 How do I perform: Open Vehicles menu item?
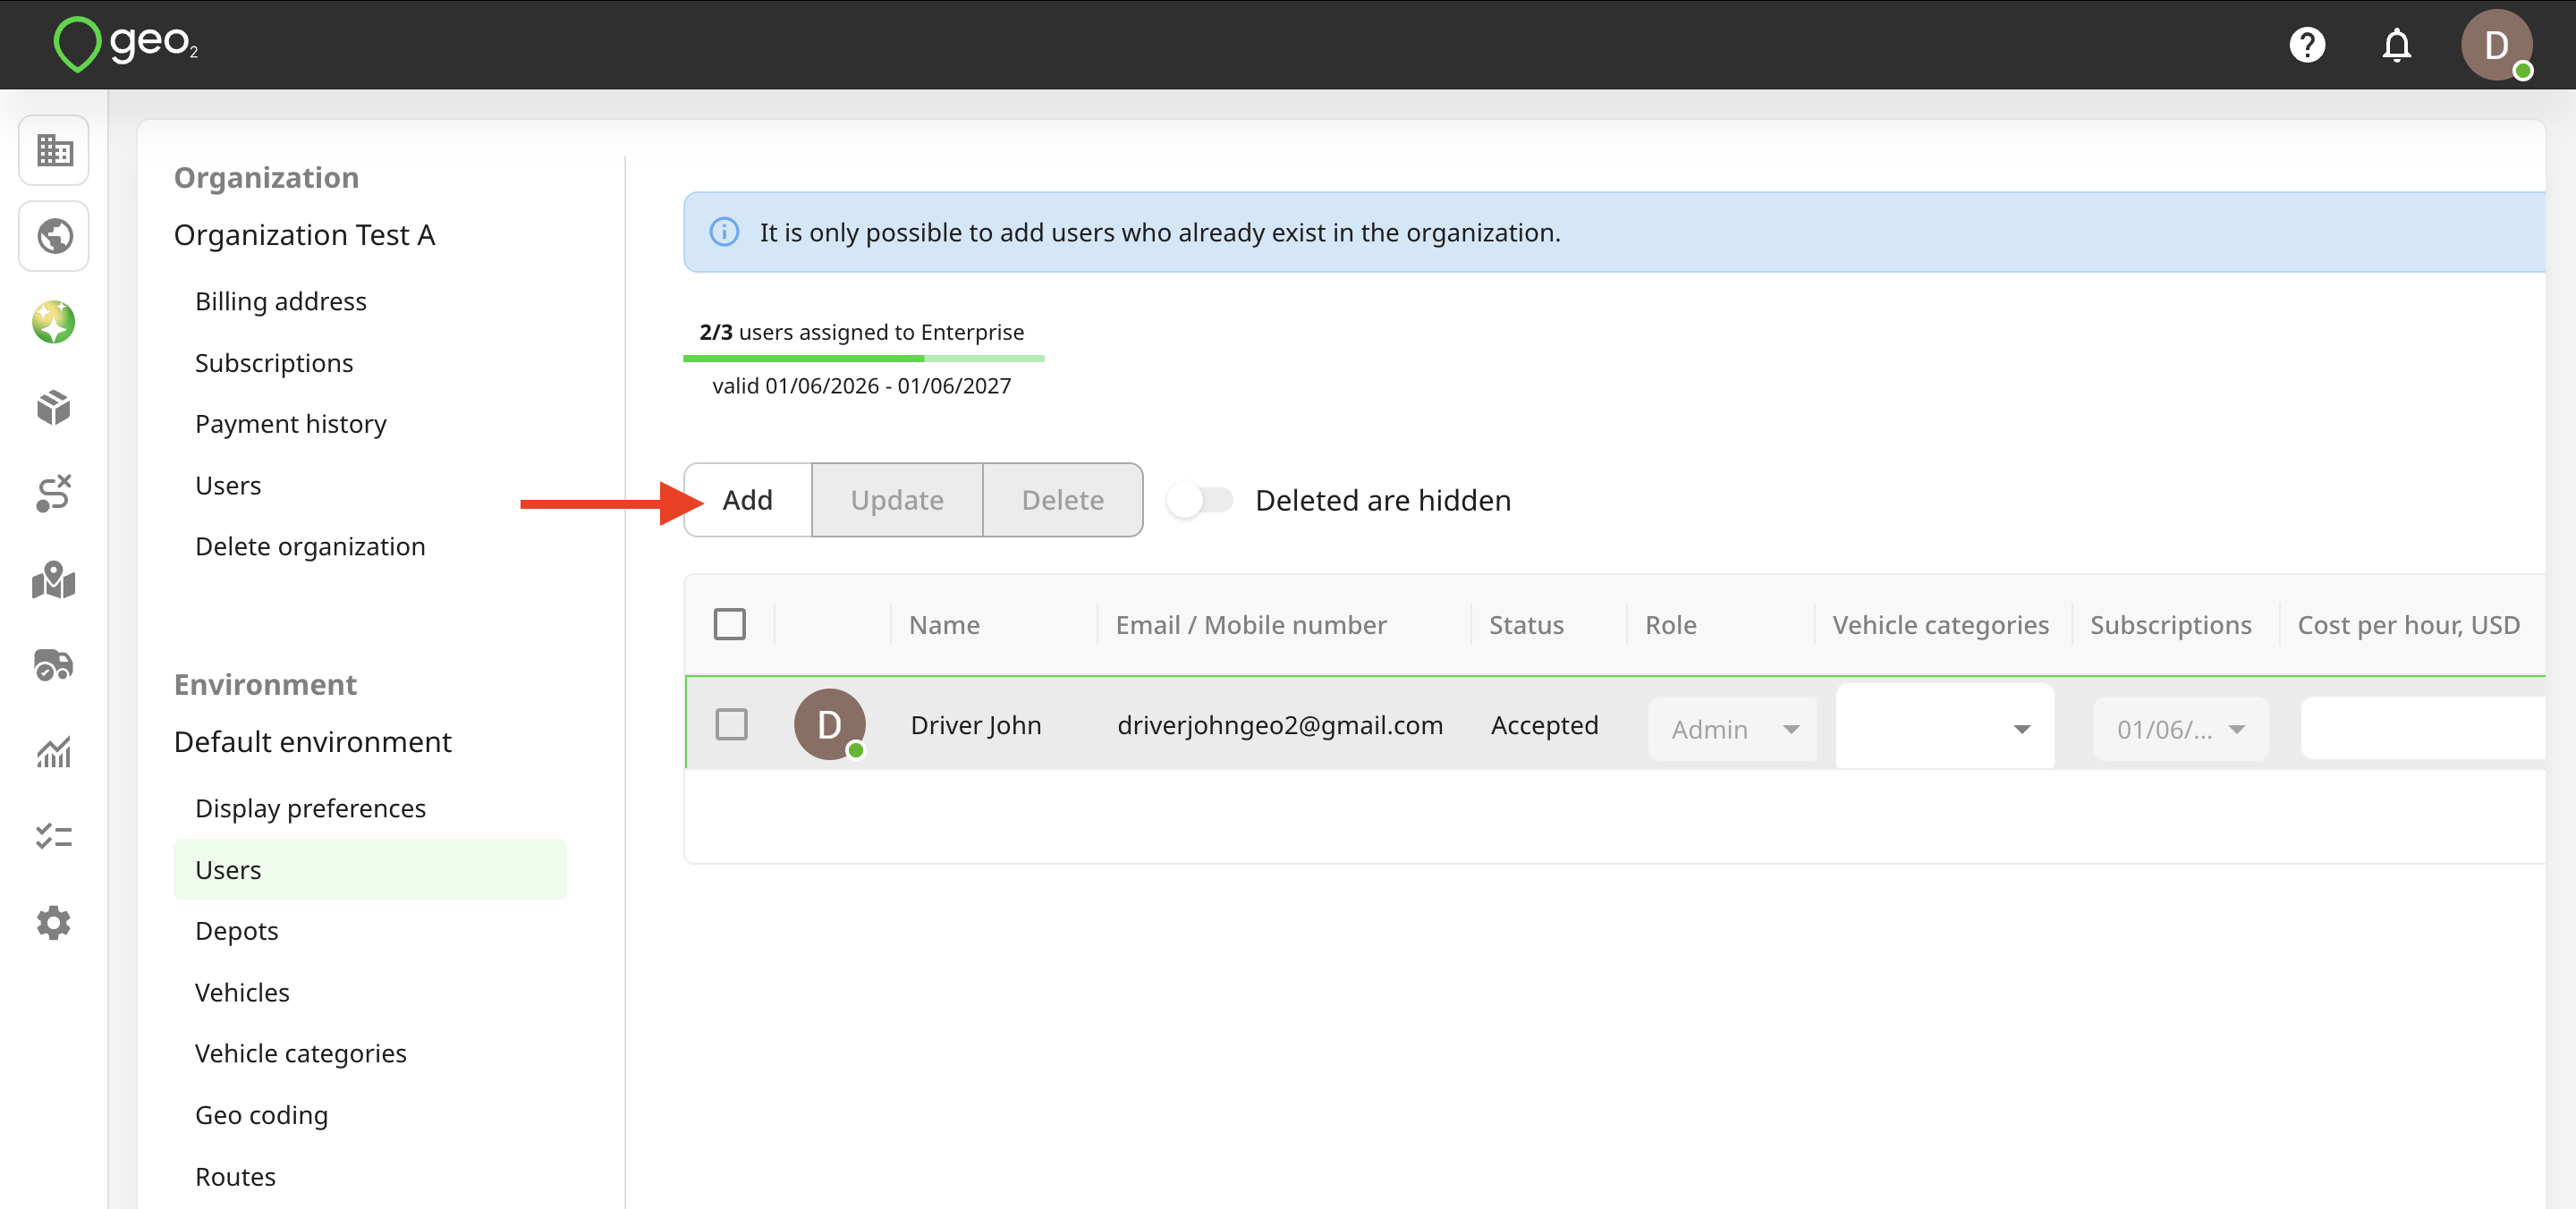pyautogui.click(x=242, y=992)
